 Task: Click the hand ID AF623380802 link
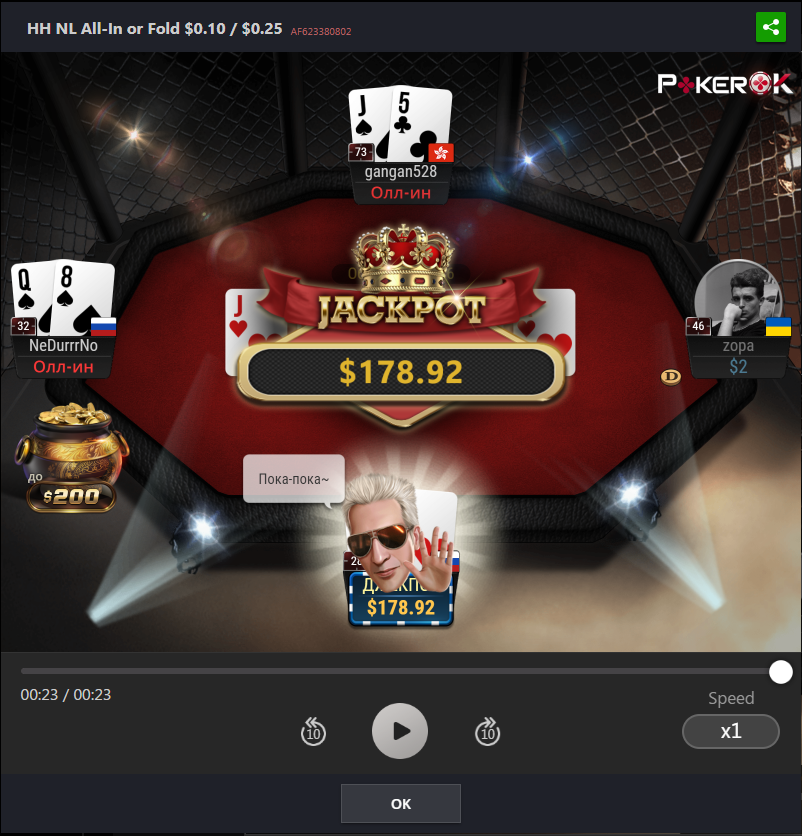pos(321,31)
